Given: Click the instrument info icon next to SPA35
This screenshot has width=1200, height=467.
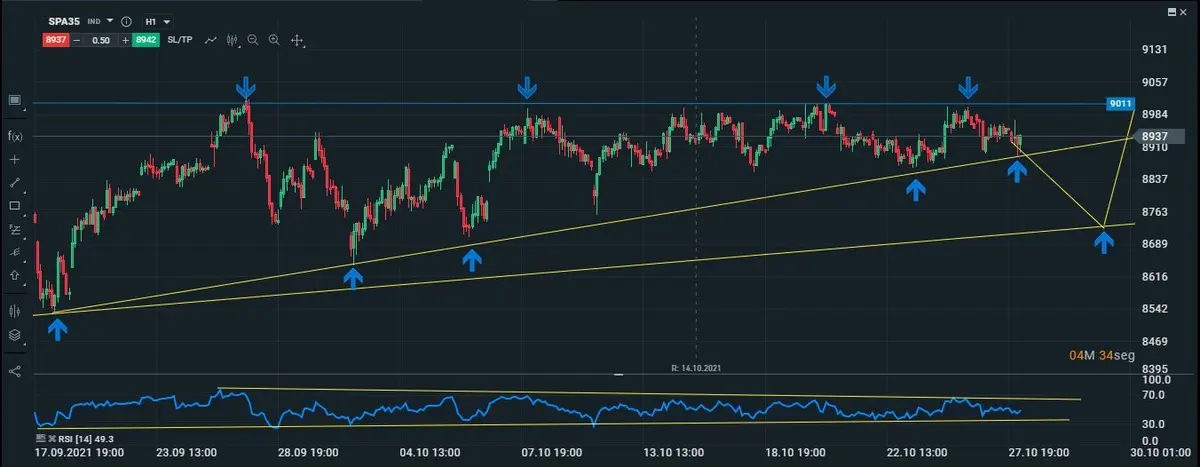Looking at the screenshot, I should click(x=126, y=21).
